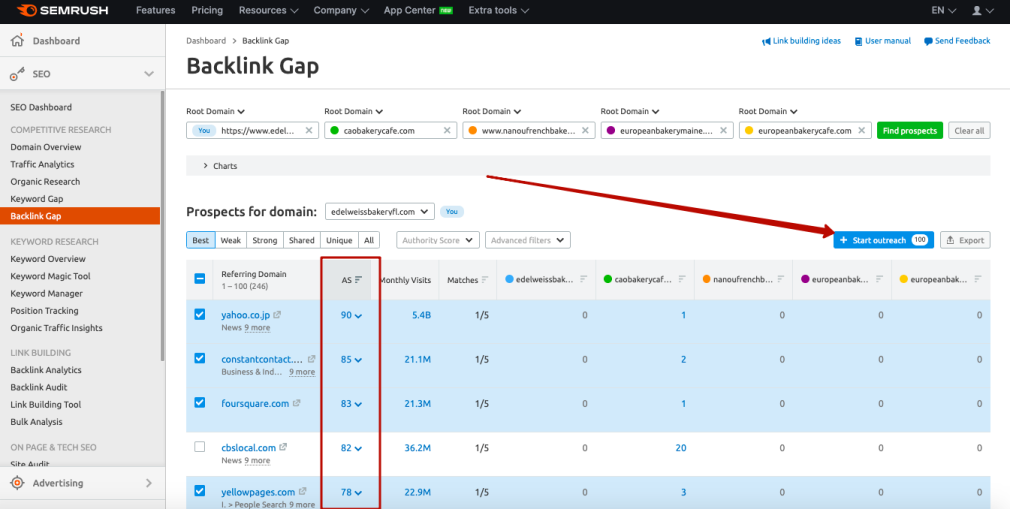1010x509 pixels.
Task: Open external link icon next to foursquare.com
Action: [297, 404]
